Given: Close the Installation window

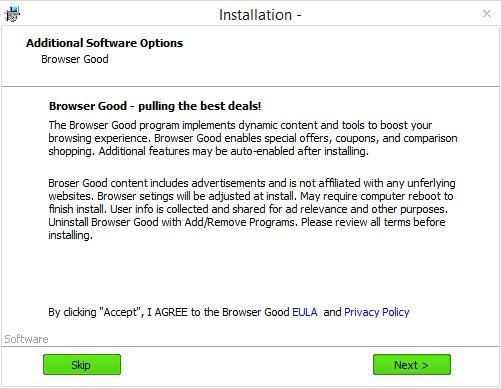Looking at the screenshot, I should (x=487, y=13).
